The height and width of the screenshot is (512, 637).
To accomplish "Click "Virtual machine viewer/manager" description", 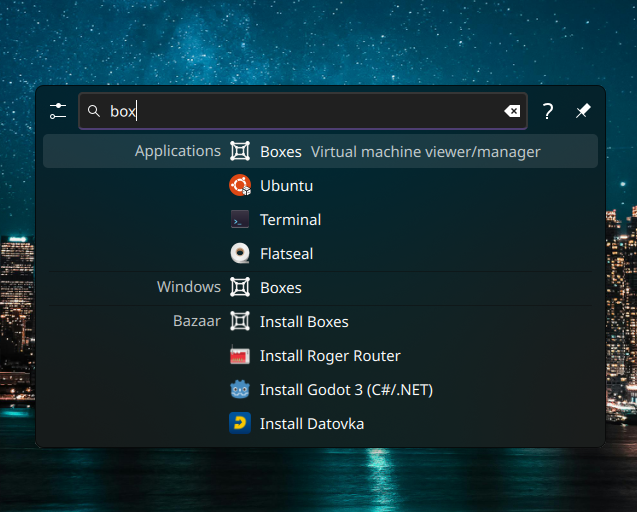I will 425,152.
